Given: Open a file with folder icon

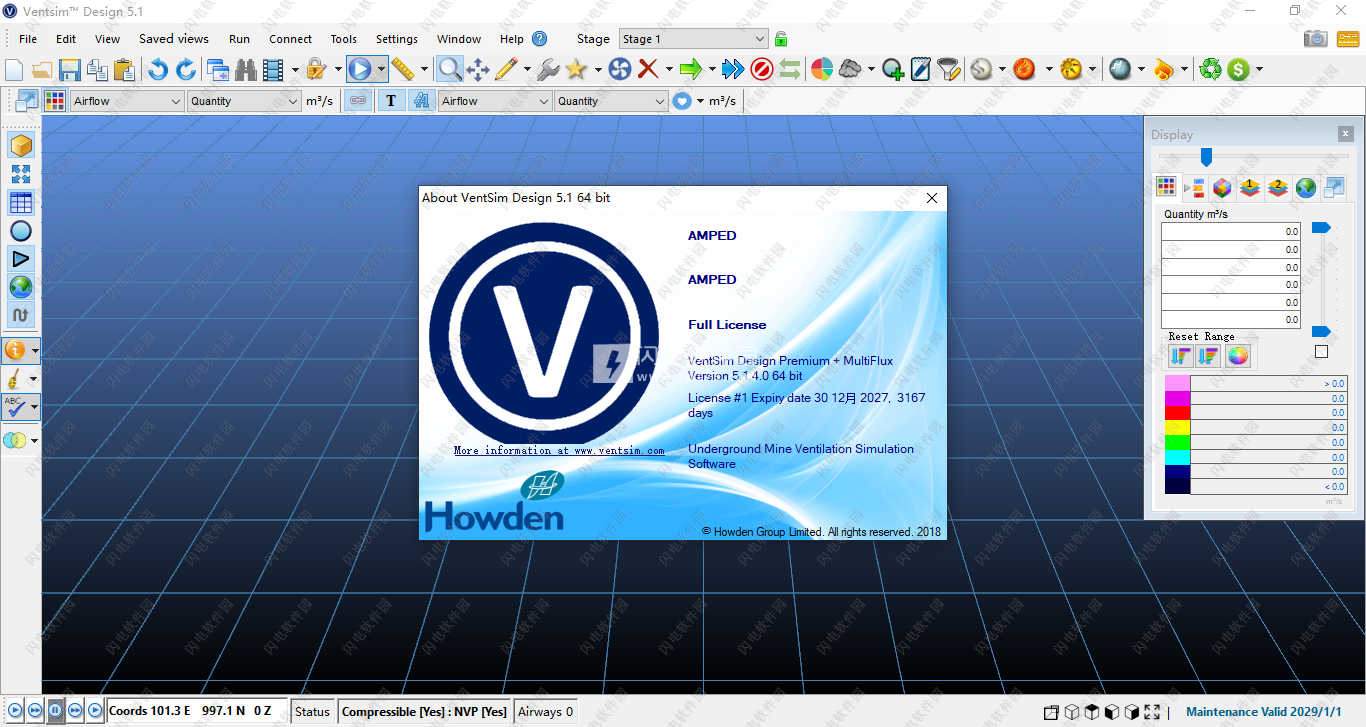Looking at the screenshot, I should pyautogui.click(x=42, y=69).
